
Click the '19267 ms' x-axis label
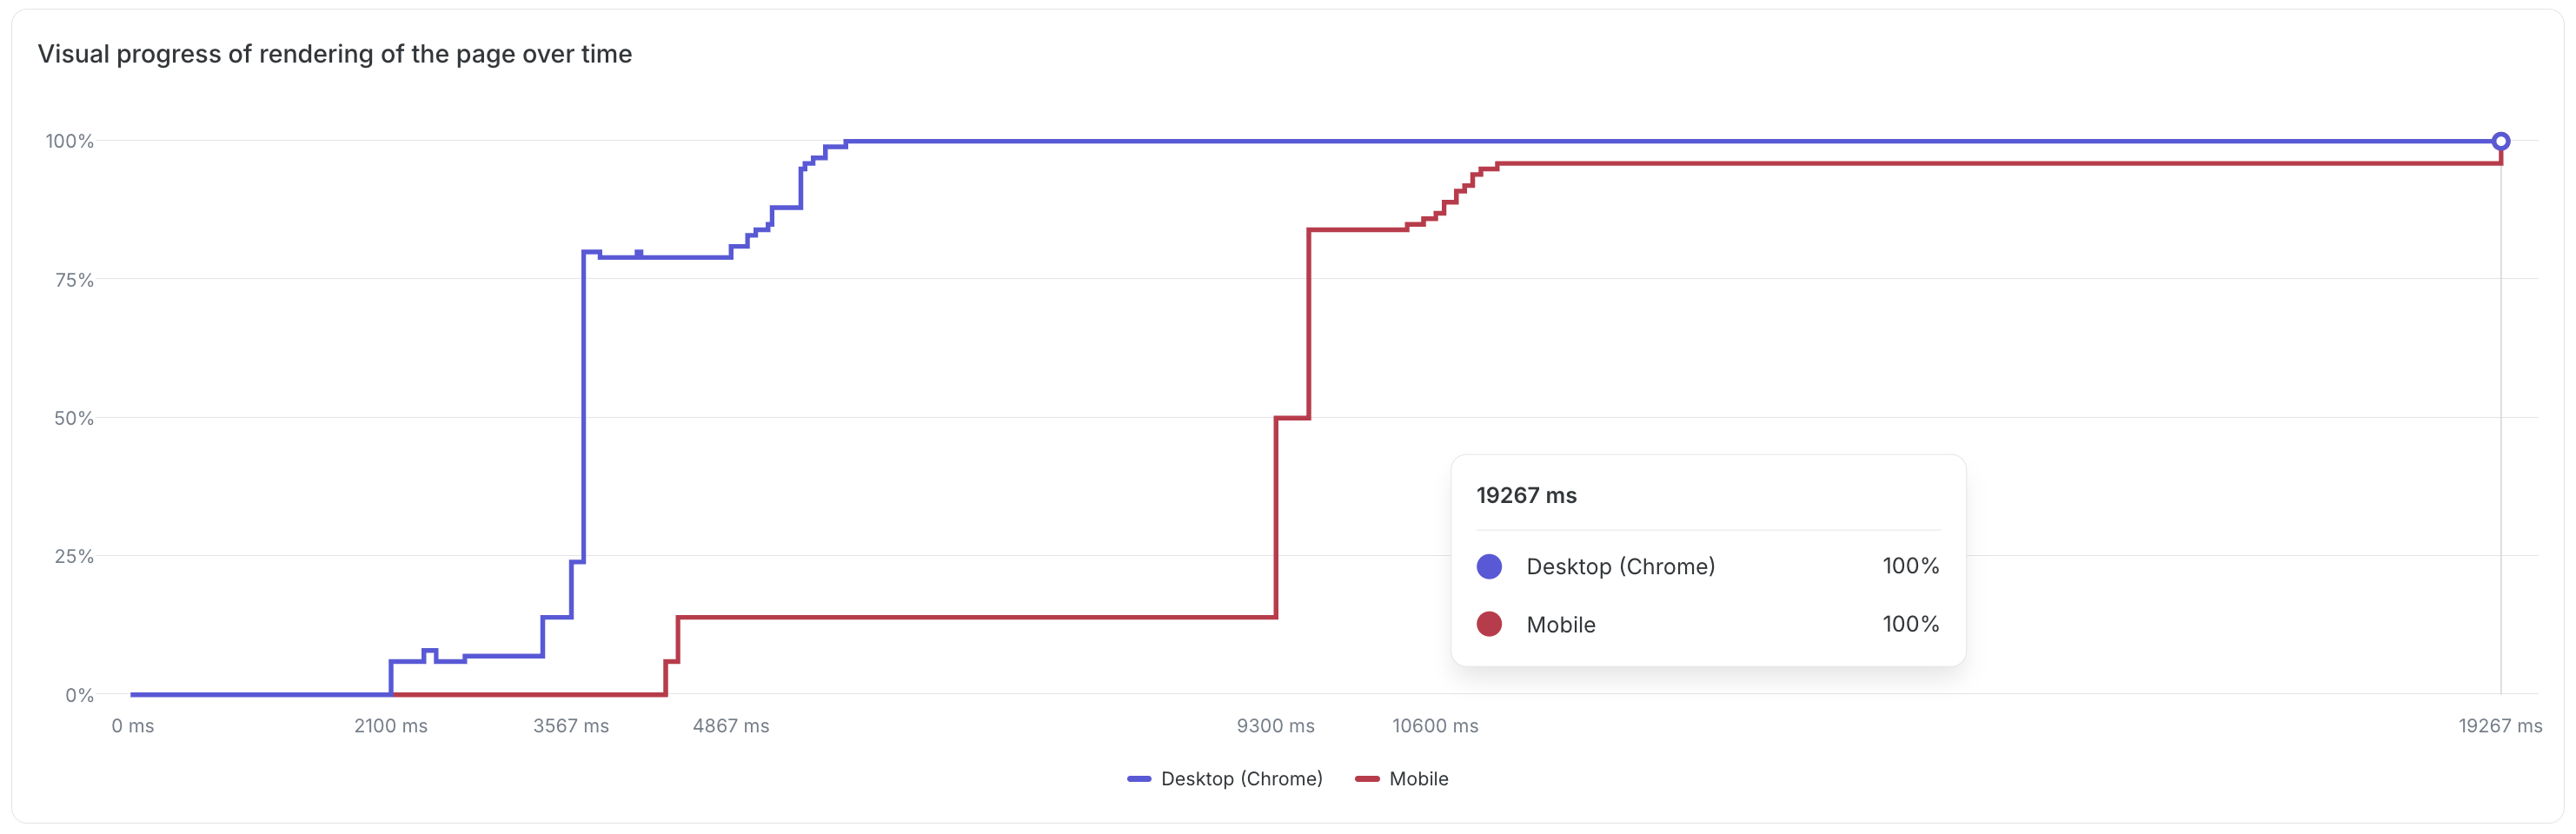(x=2500, y=726)
